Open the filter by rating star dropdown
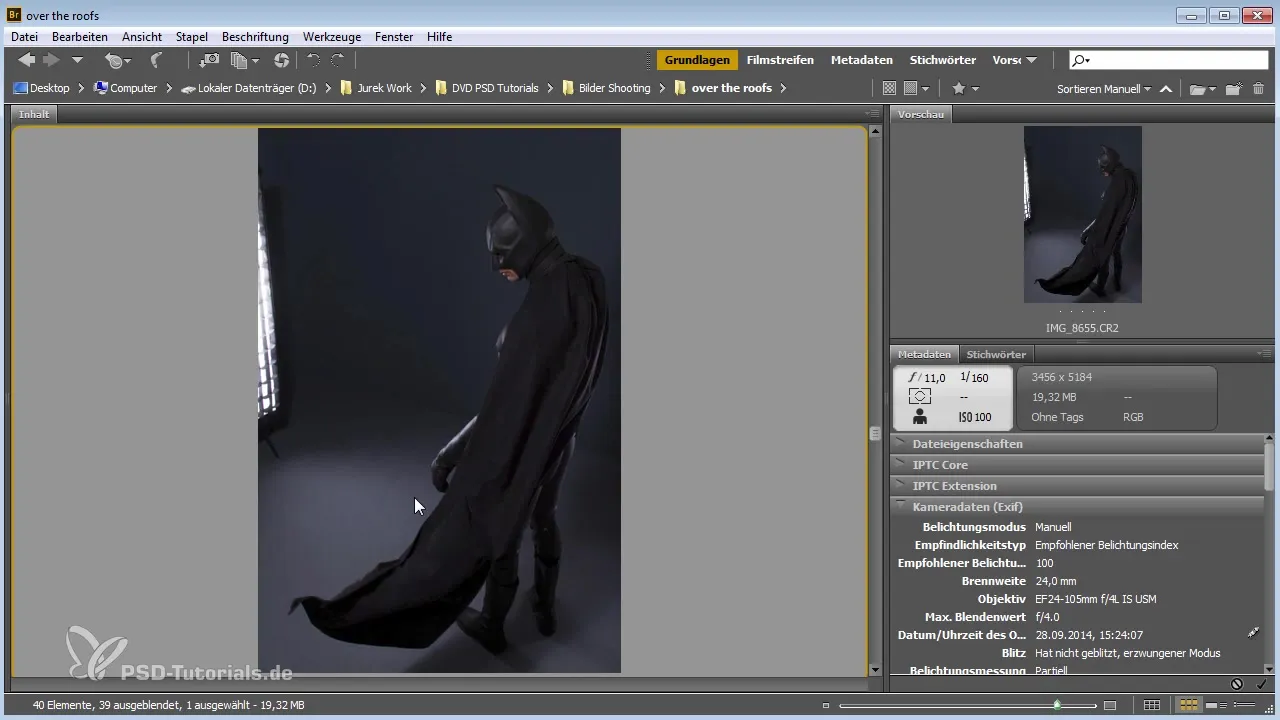 pos(964,88)
